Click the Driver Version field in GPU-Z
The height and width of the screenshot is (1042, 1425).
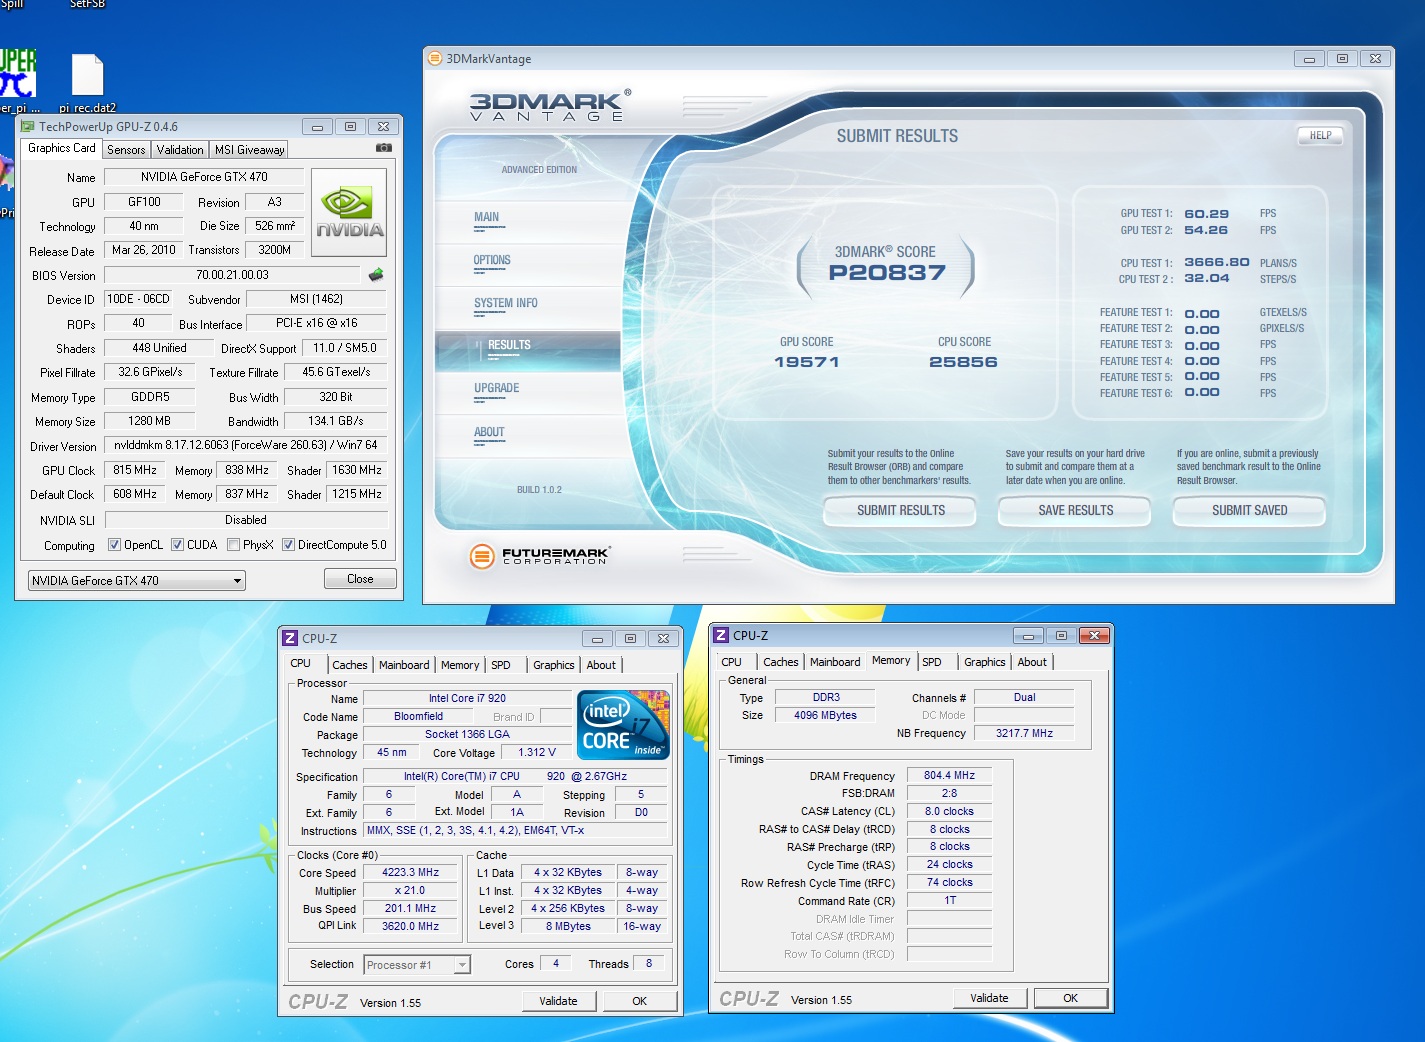(x=246, y=445)
